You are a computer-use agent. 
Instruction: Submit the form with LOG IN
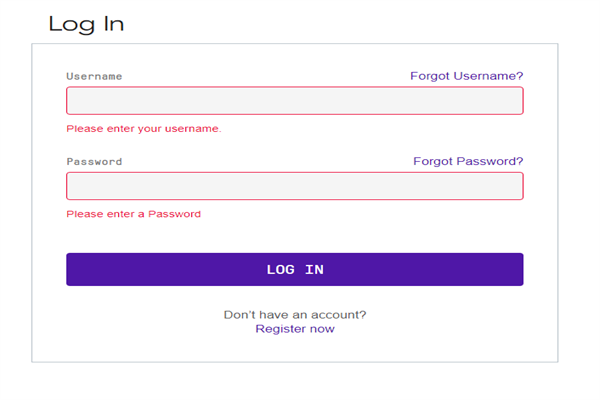point(294,270)
